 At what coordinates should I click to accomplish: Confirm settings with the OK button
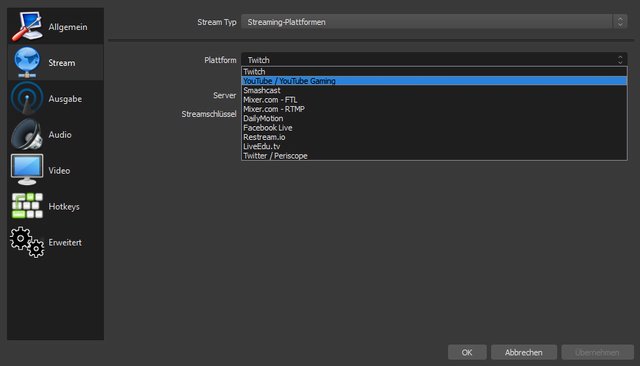pos(467,352)
